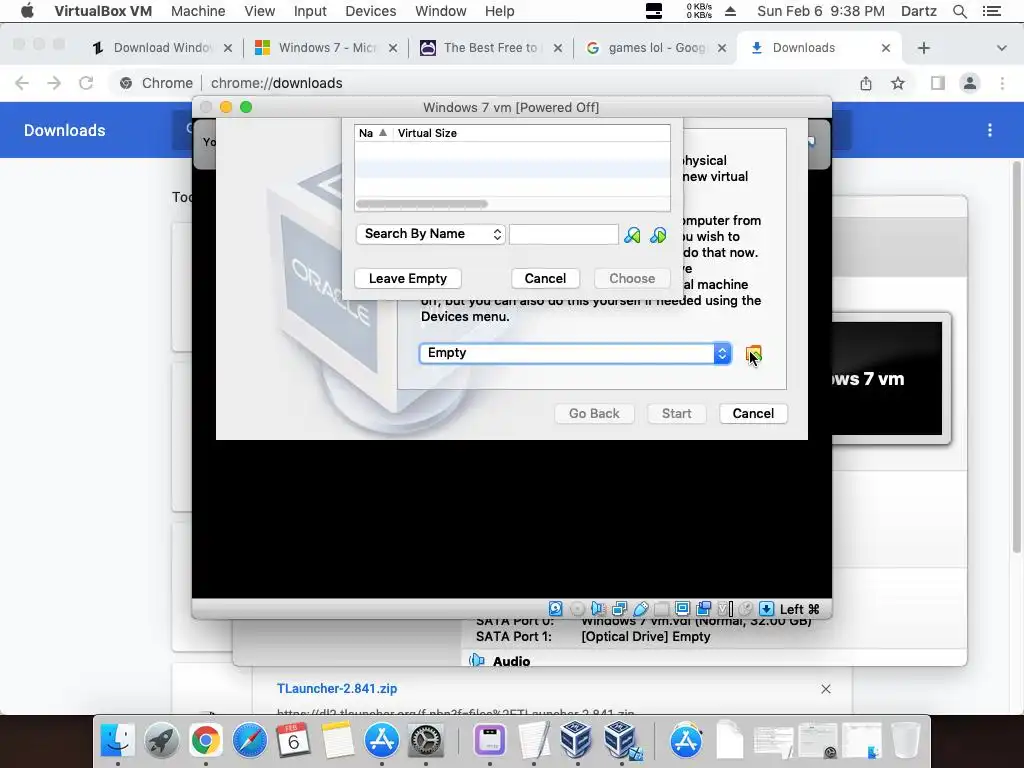The width and height of the screenshot is (1024, 768).
Task: Open Finder from the dock
Action: 118,741
